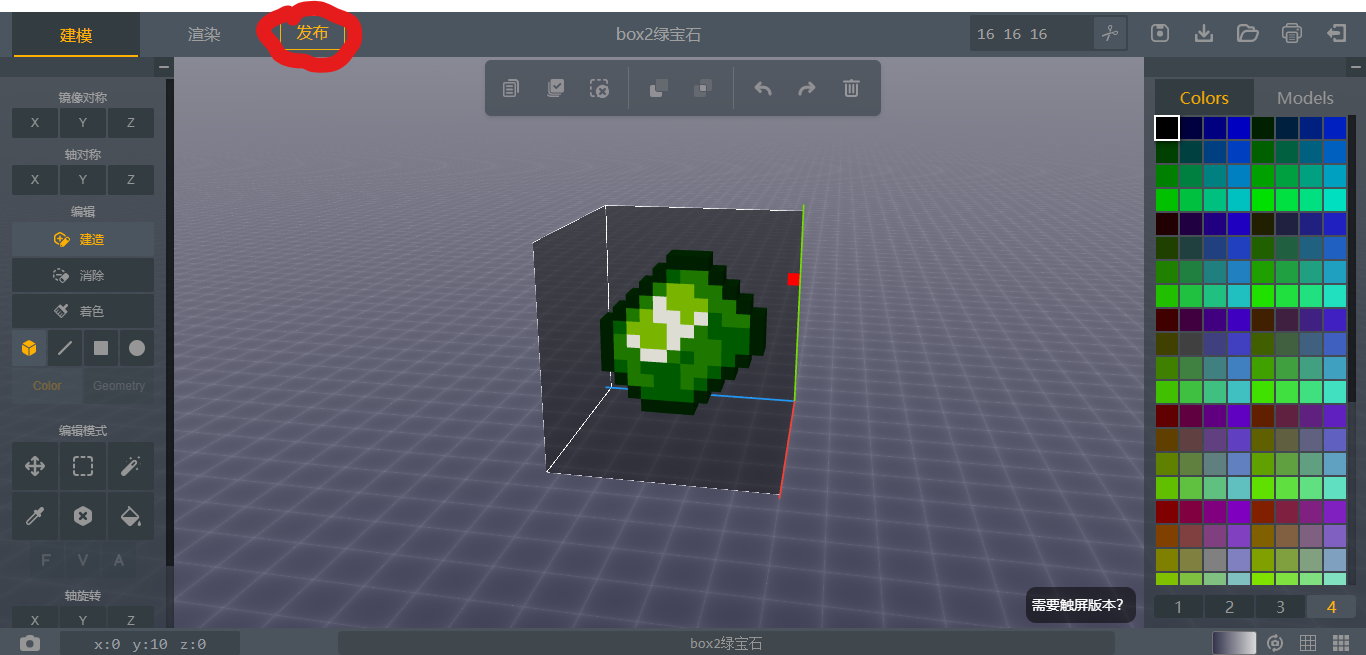
Task: Choose the paint bucket fill tool
Action: [131, 516]
